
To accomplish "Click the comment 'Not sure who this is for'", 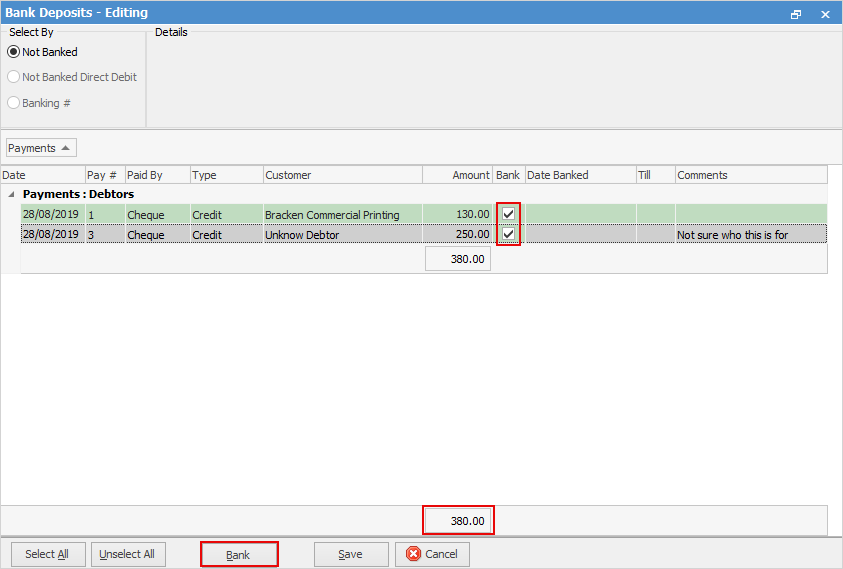I will tap(732, 235).
